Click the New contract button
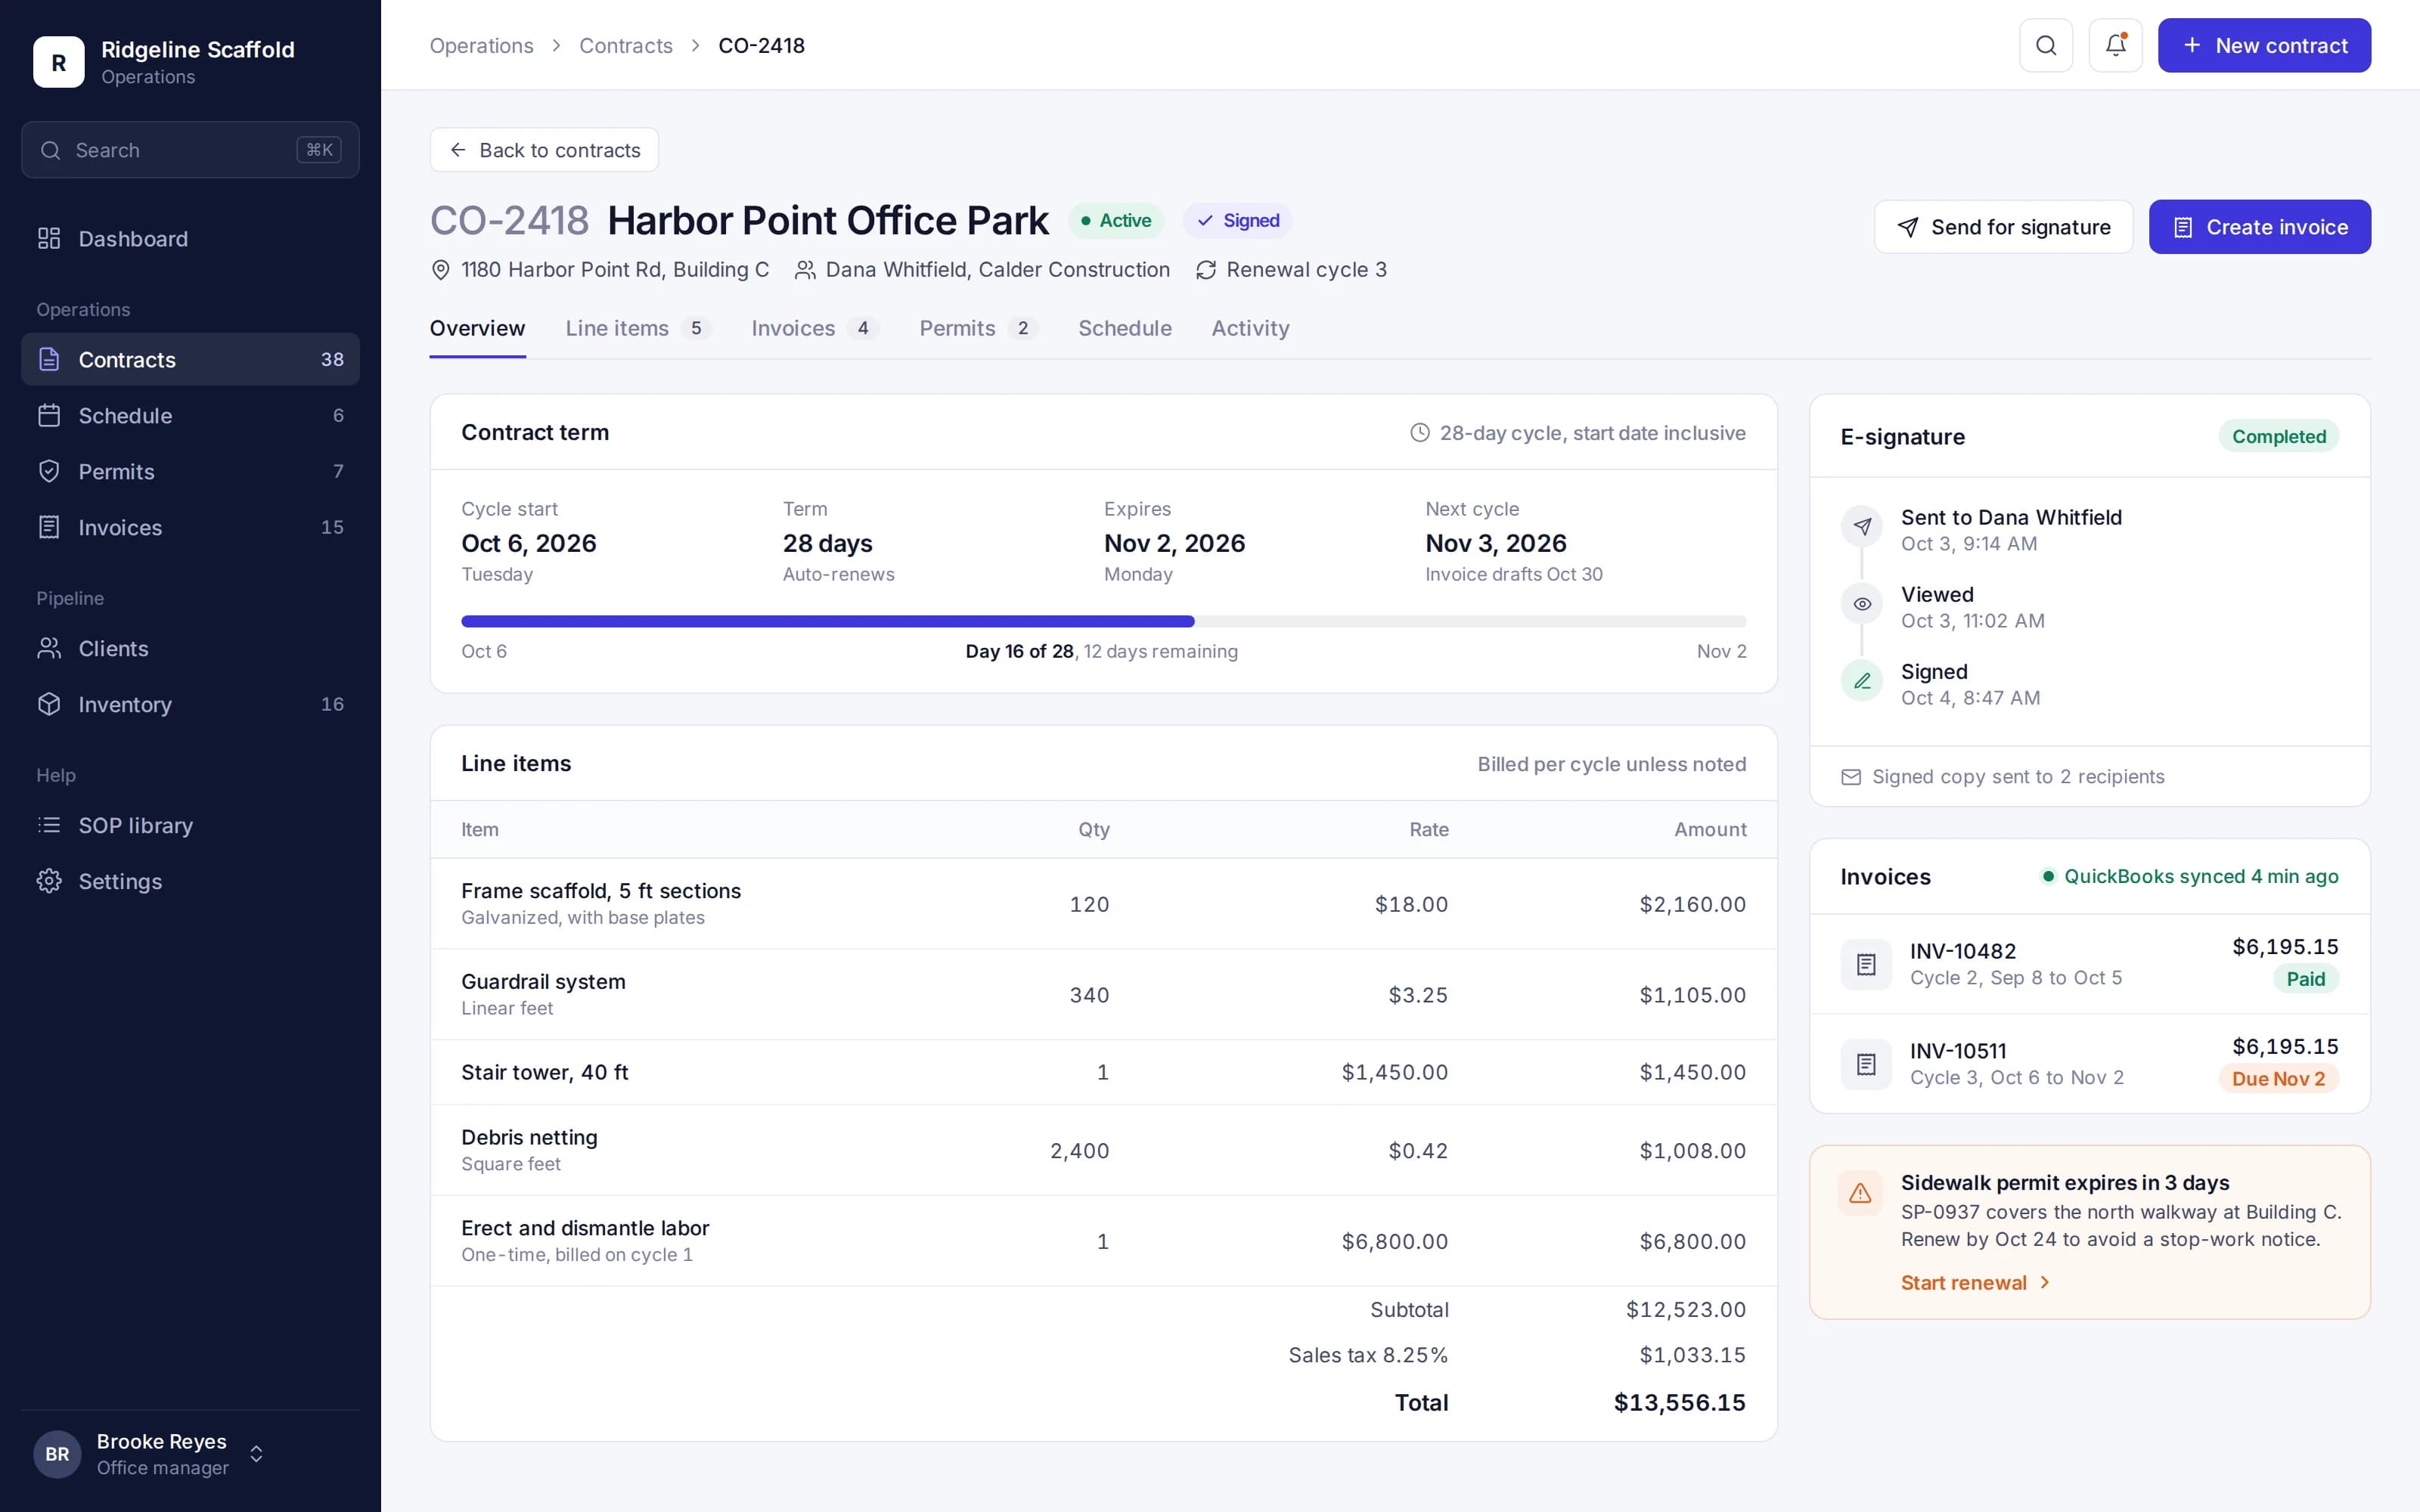Image resolution: width=2420 pixels, height=1512 pixels. 2264,45
